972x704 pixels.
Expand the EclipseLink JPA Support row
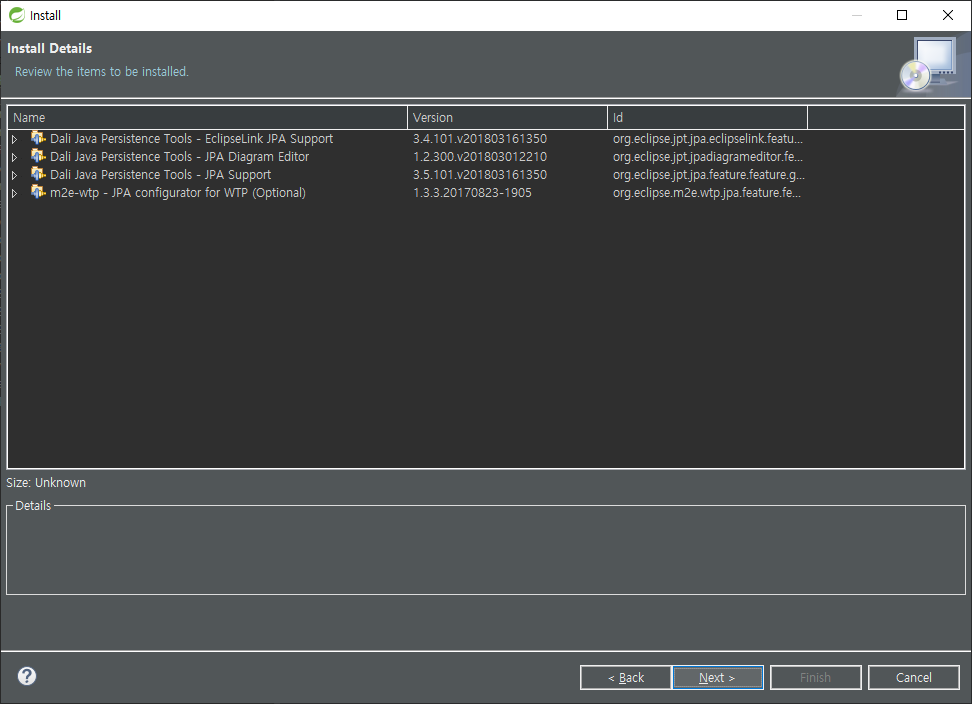[15, 139]
